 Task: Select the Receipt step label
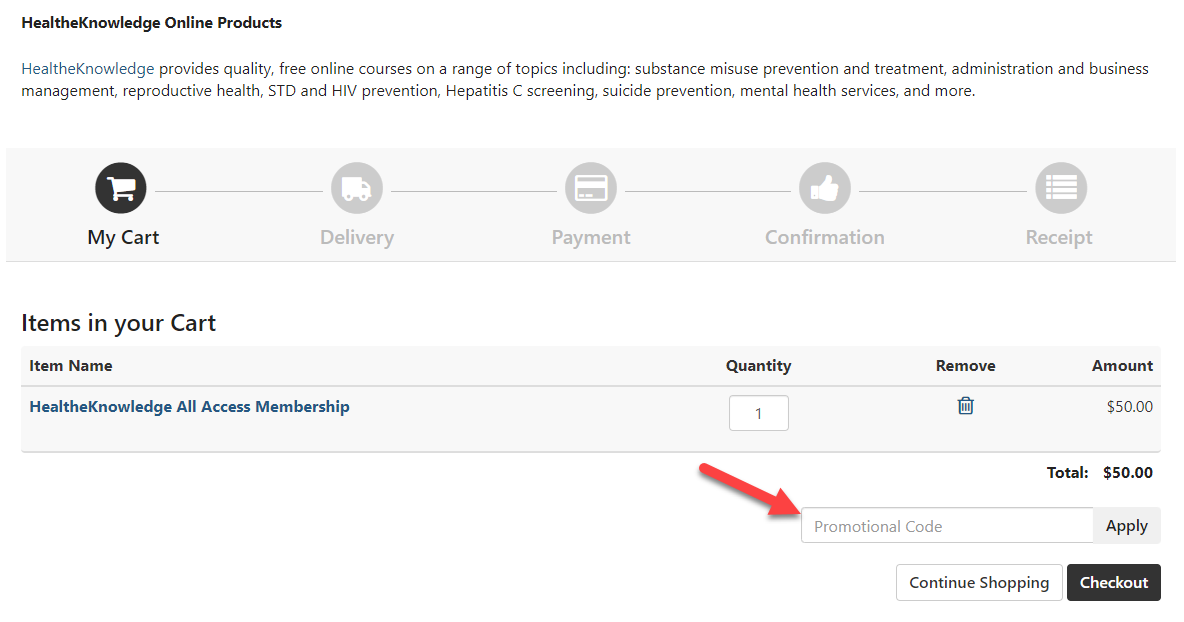pos(1059,238)
